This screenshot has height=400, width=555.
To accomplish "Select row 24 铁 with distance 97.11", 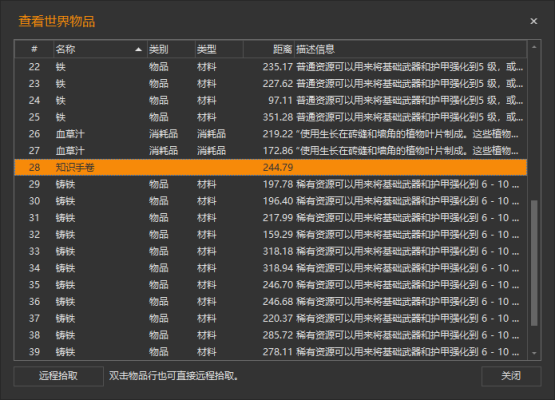I will pos(271,100).
